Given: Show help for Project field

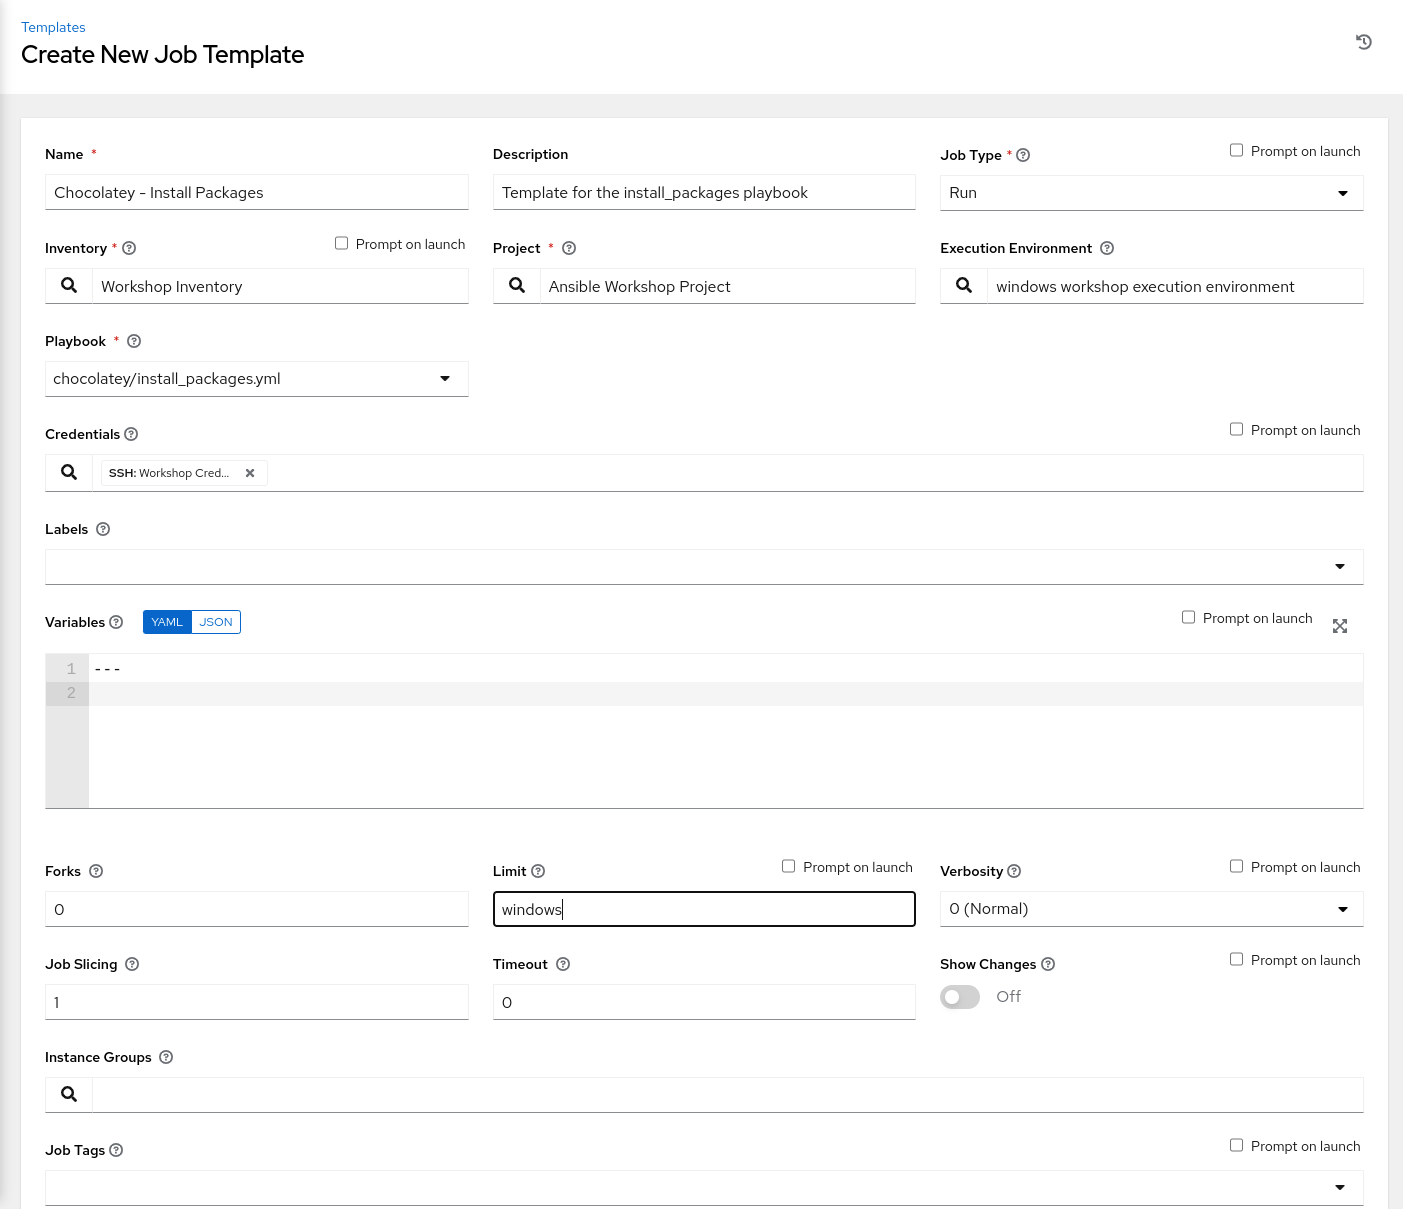Looking at the screenshot, I should point(569,248).
